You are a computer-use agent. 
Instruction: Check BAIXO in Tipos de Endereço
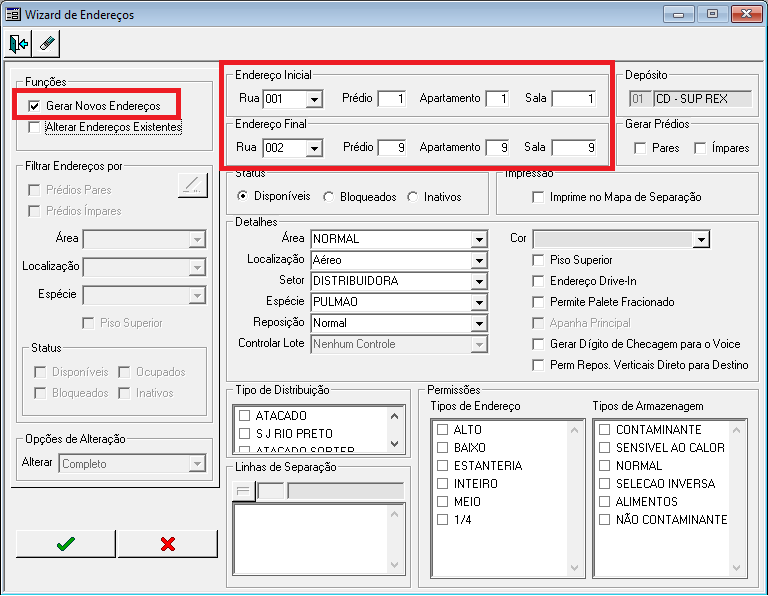(x=442, y=448)
